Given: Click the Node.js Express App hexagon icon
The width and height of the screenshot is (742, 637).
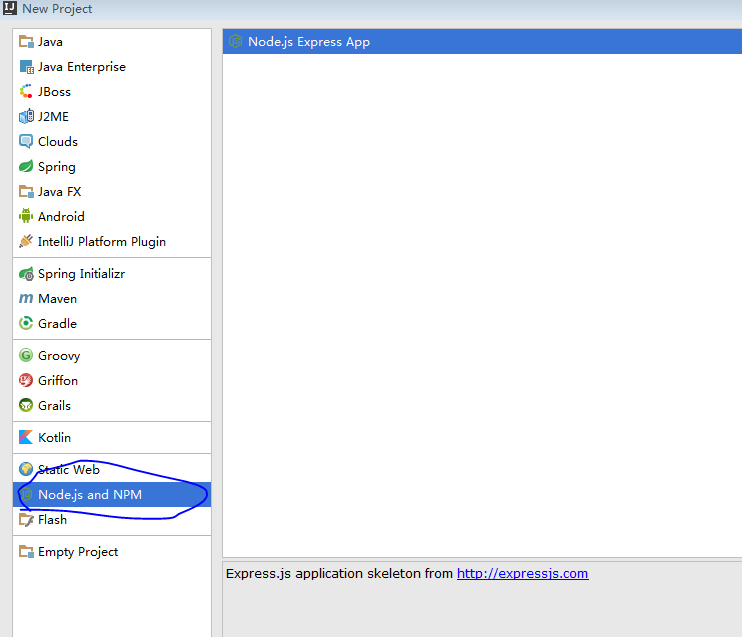Looking at the screenshot, I should (235, 42).
